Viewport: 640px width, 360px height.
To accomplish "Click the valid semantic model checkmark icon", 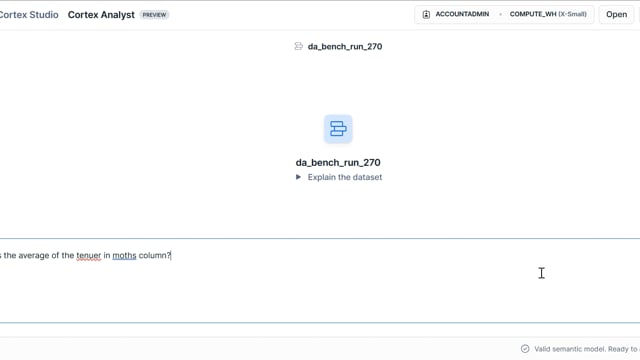I will click(525, 349).
